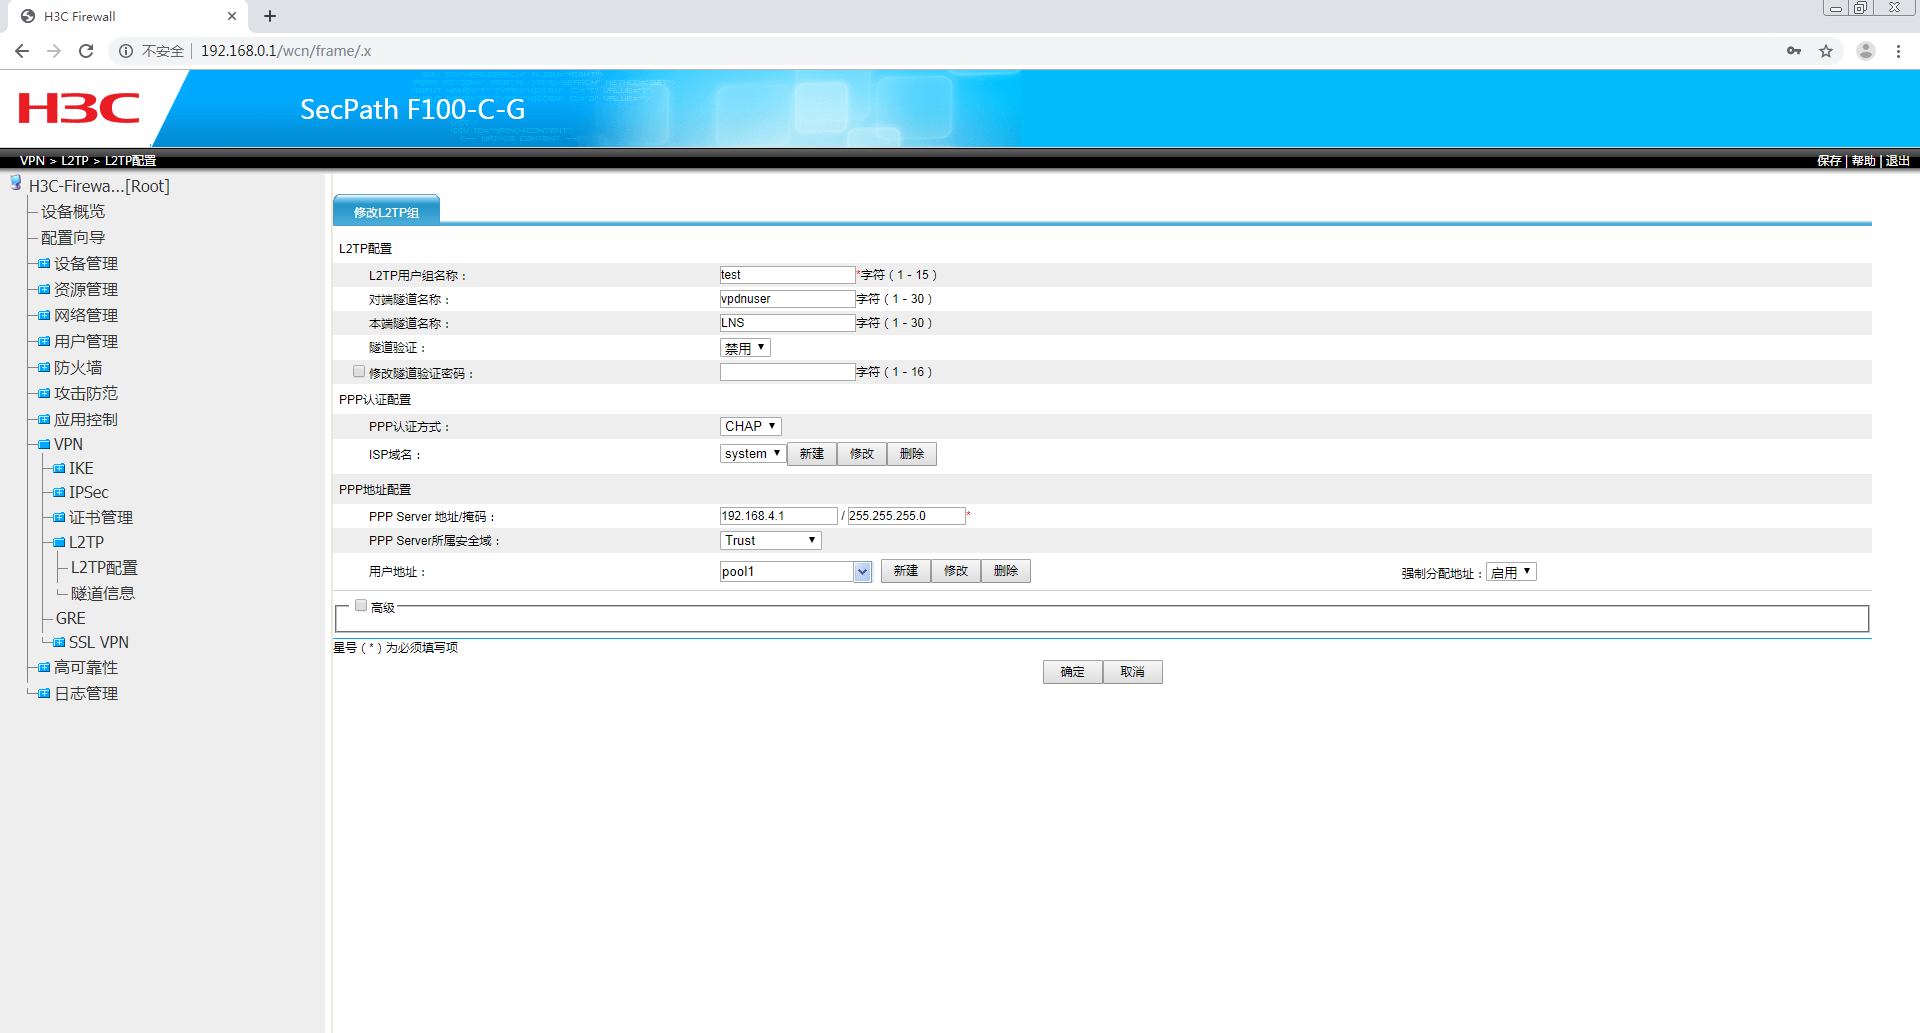1920x1033 pixels.
Task: Click the browser address bar URL
Action: [286, 51]
